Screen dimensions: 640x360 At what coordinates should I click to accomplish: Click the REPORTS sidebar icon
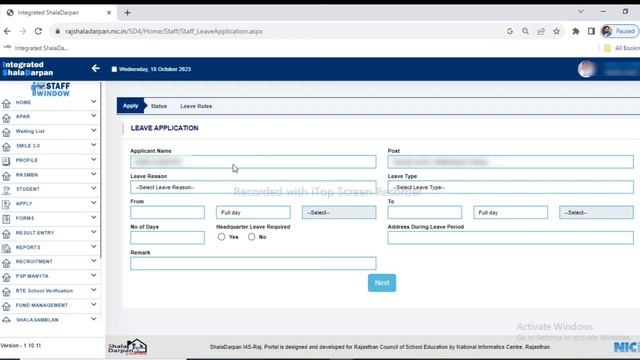(6, 248)
